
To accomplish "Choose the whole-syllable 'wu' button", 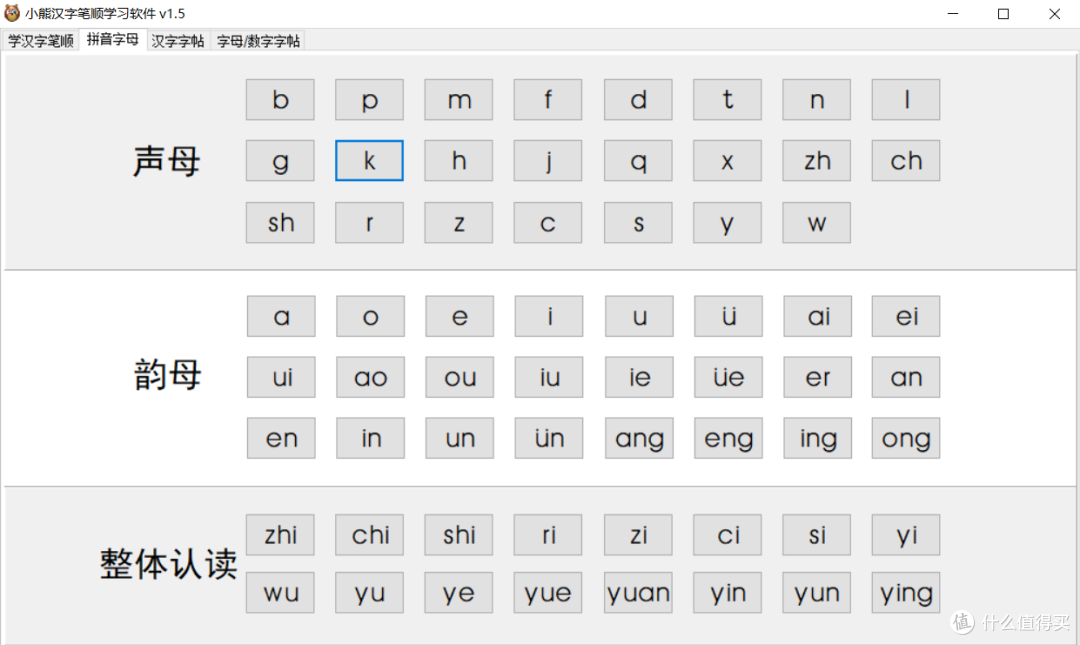I will [x=280, y=593].
